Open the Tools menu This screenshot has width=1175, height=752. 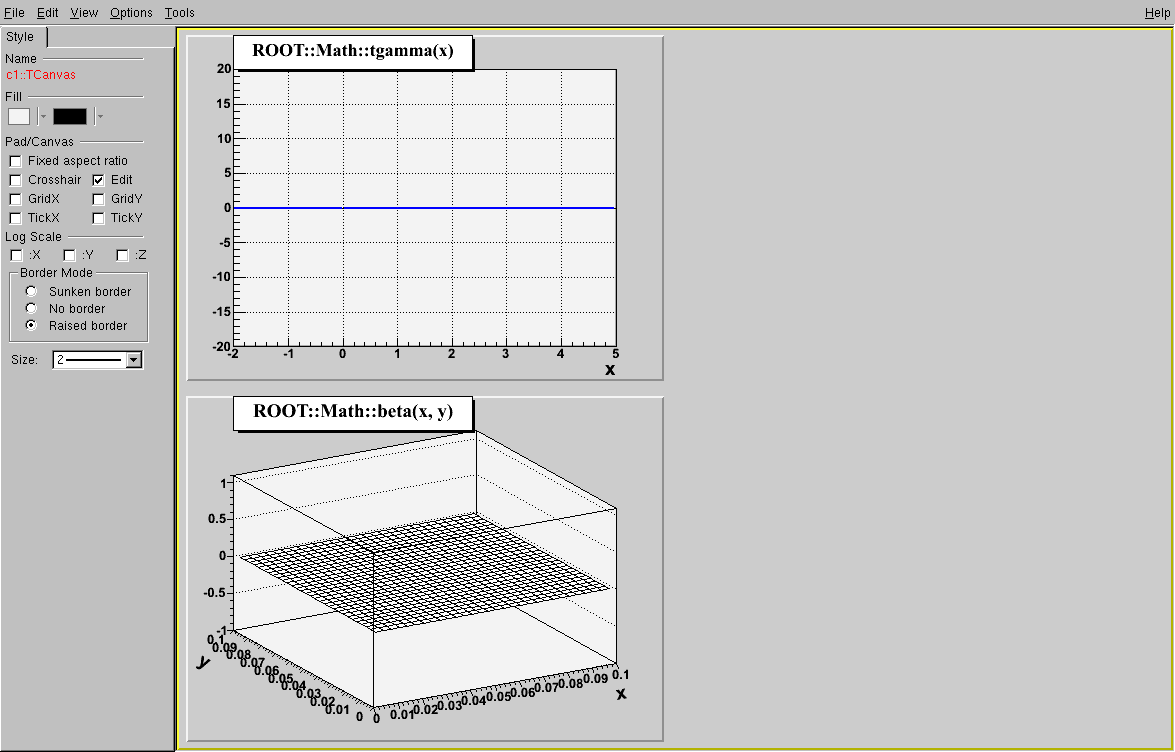coord(180,13)
